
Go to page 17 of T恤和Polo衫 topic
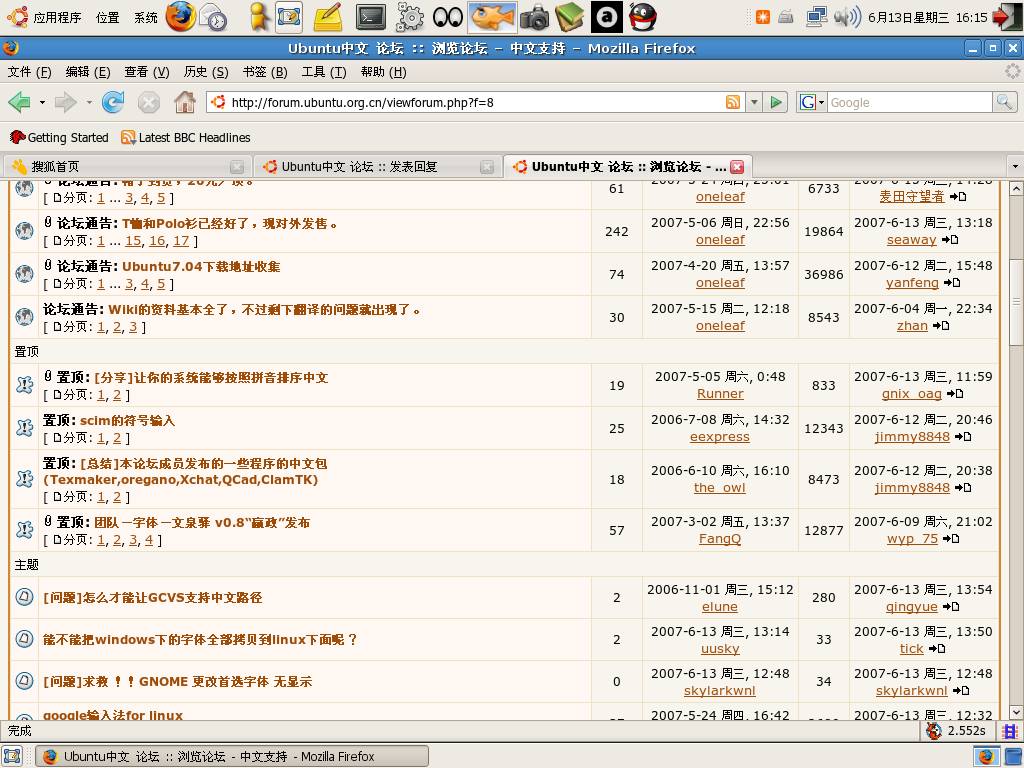(181, 241)
